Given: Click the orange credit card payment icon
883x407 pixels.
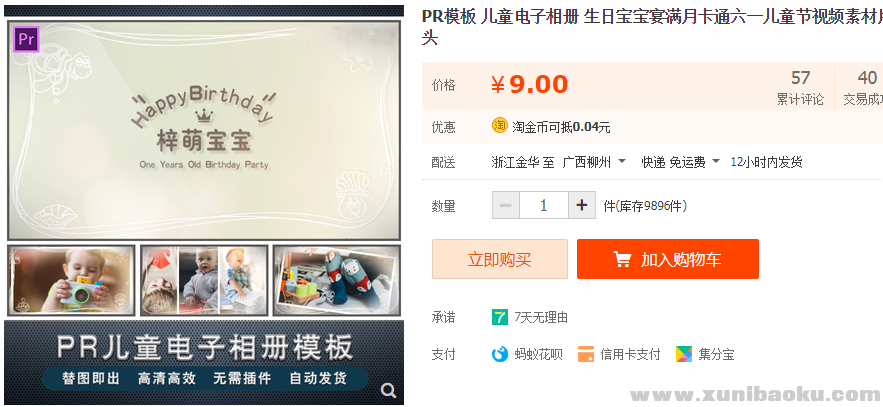Looking at the screenshot, I should 586,354.
